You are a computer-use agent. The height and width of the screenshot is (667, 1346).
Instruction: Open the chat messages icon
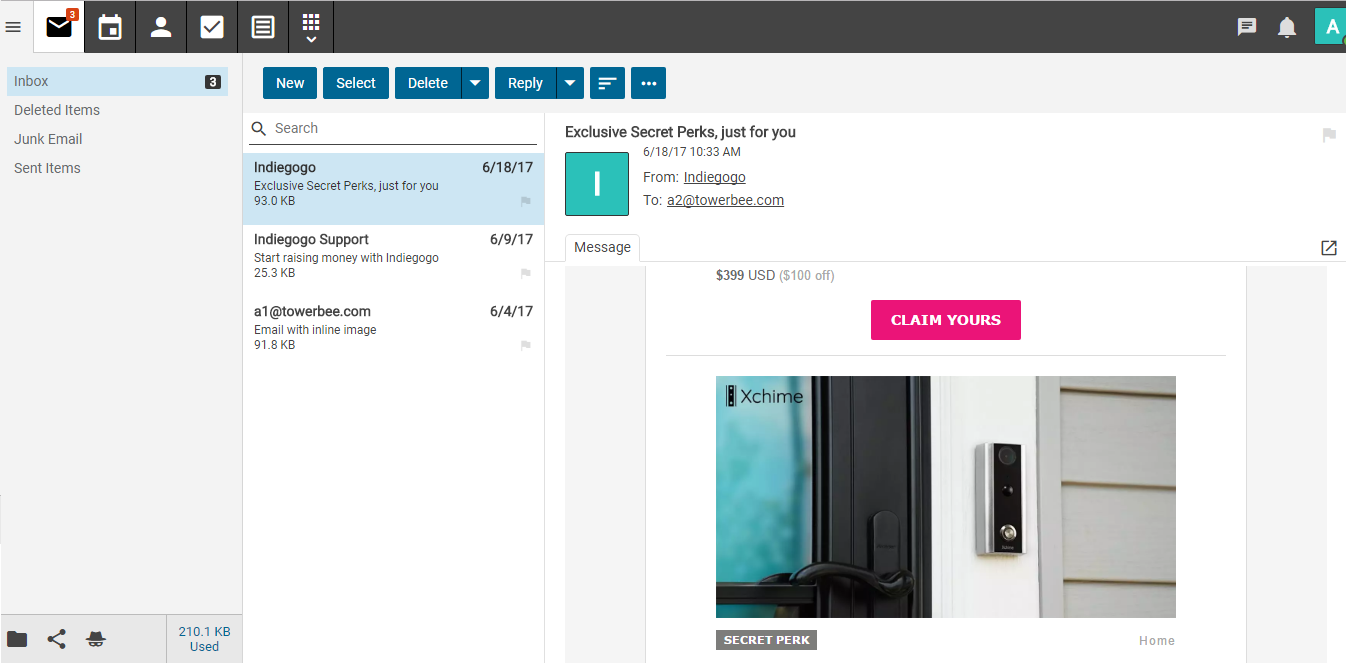click(x=1247, y=27)
